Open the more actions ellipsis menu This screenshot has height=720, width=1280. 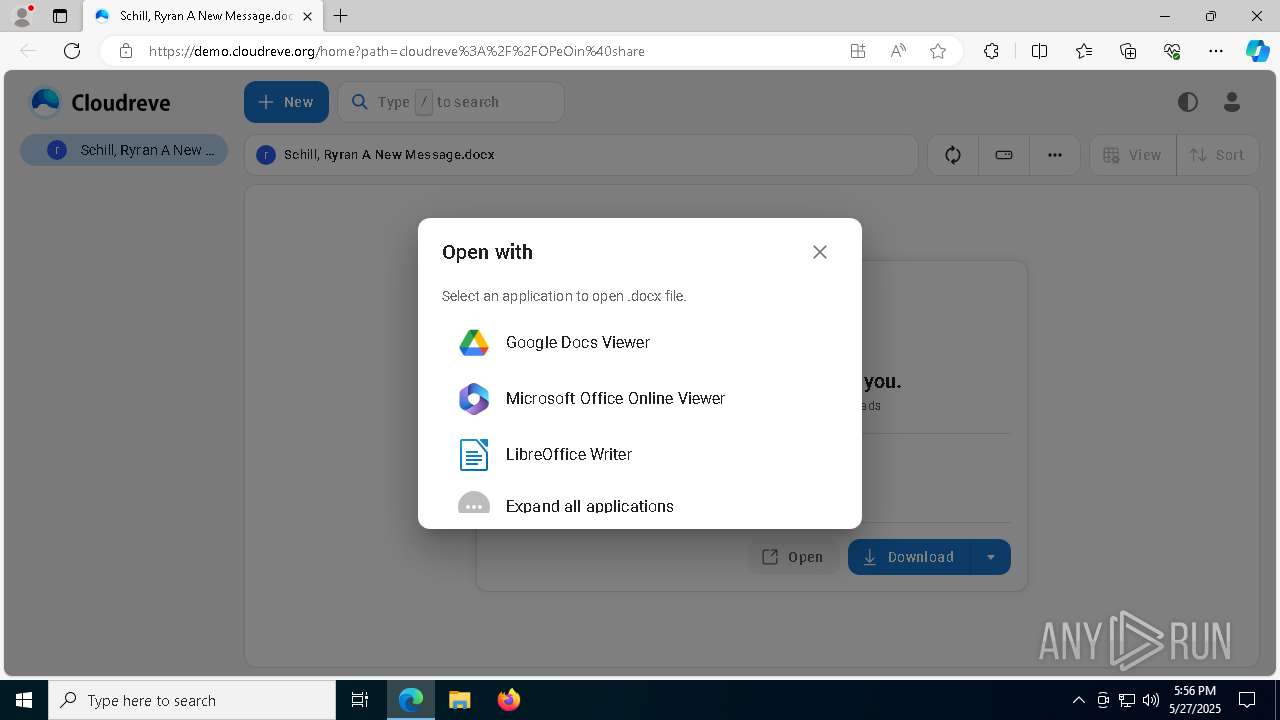point(1055,155)
